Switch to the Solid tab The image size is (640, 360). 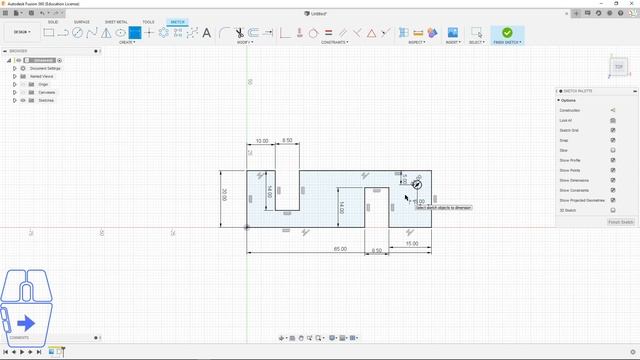click(x=53, y=22)
